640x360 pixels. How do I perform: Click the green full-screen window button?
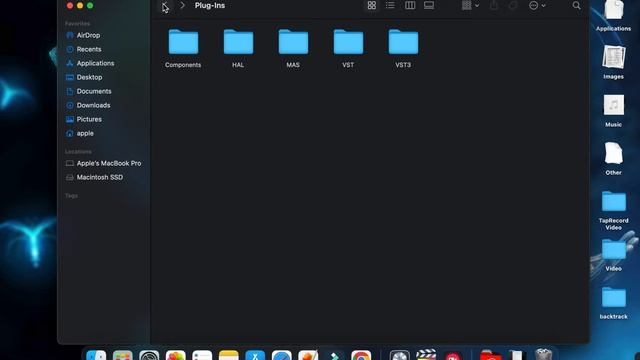click(x=90, y=6)
